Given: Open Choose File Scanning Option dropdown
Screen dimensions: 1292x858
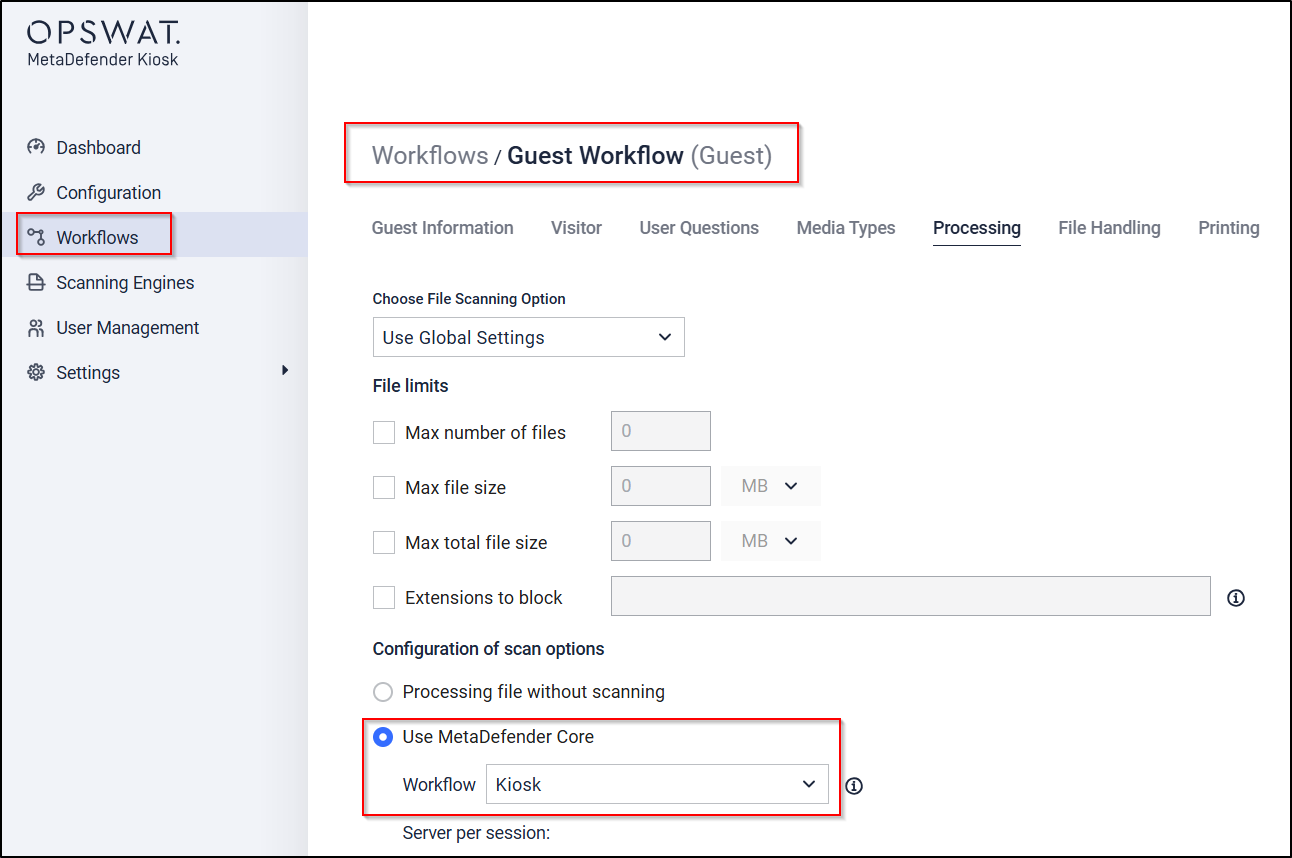Looking at the screenshot, I should [x=528, y=337].
